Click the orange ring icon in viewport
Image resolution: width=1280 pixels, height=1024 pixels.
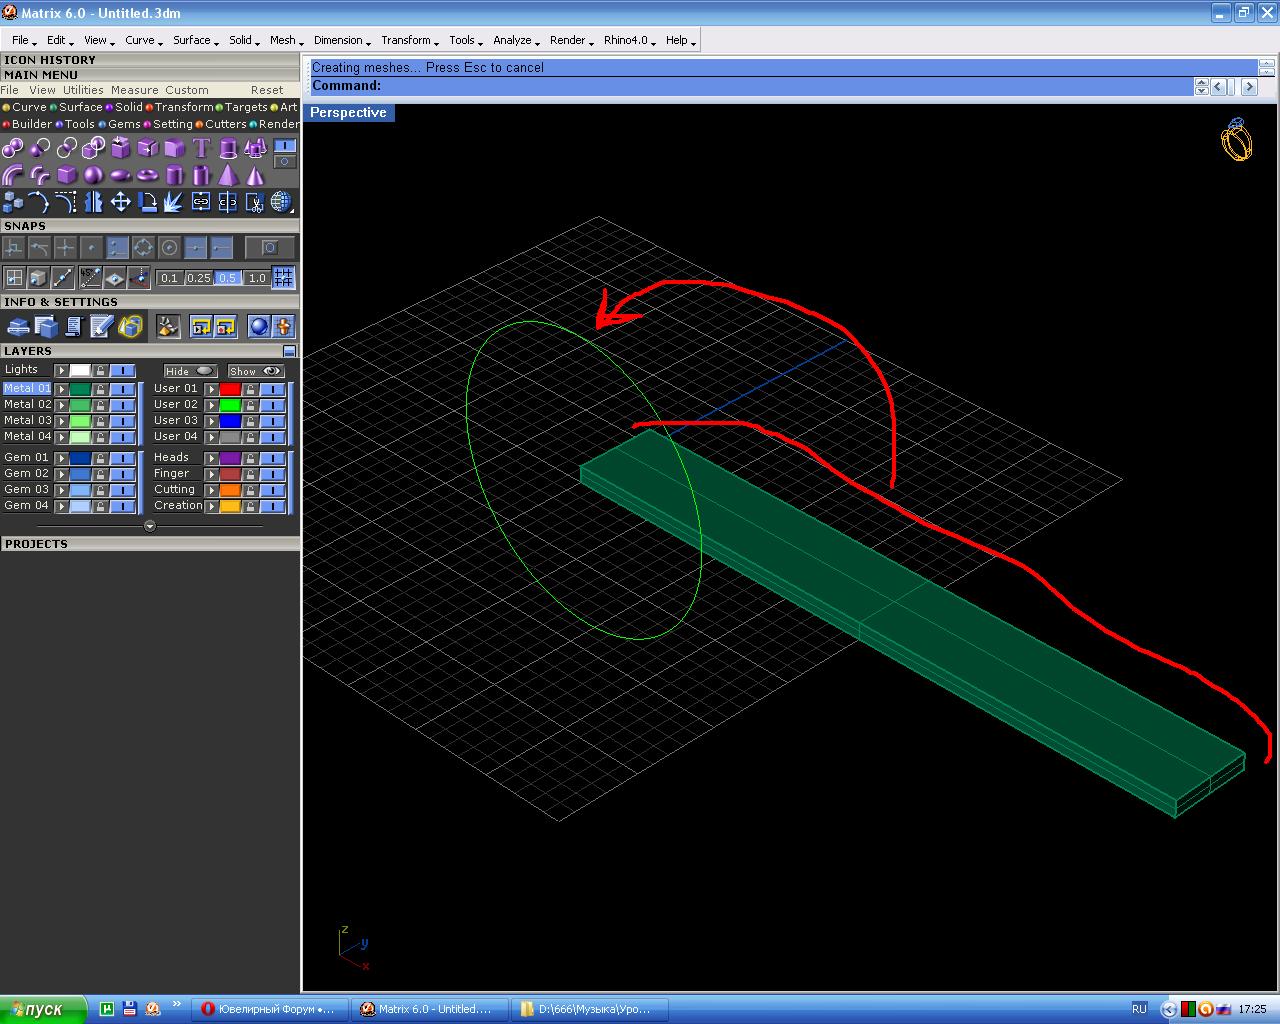1236,141
